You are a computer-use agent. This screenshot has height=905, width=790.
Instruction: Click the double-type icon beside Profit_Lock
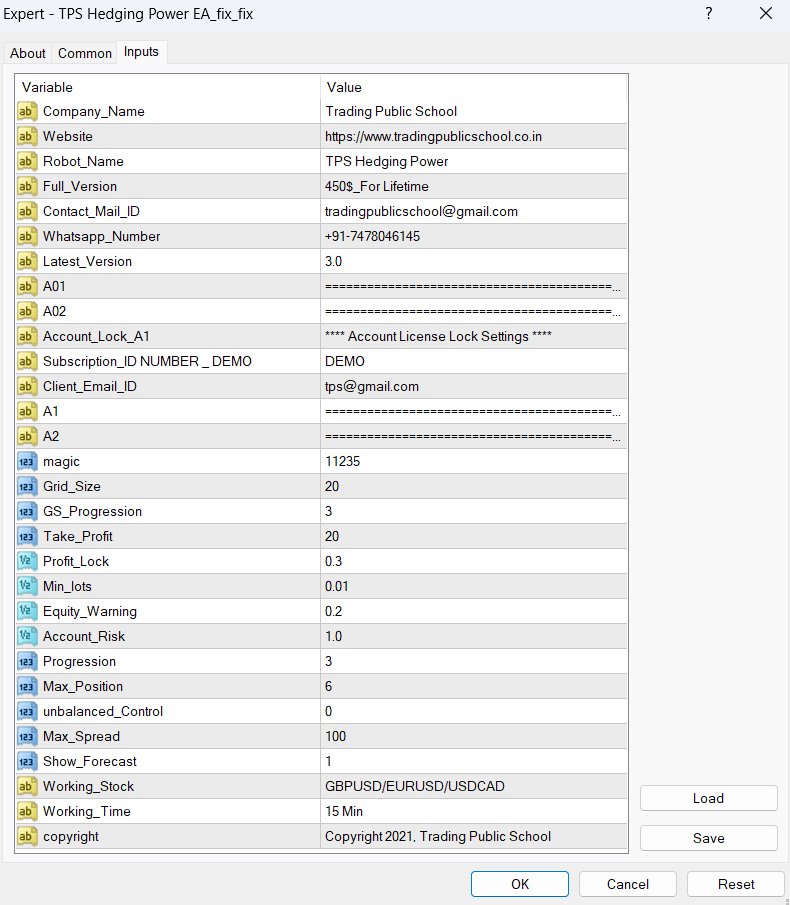(28, 561)
